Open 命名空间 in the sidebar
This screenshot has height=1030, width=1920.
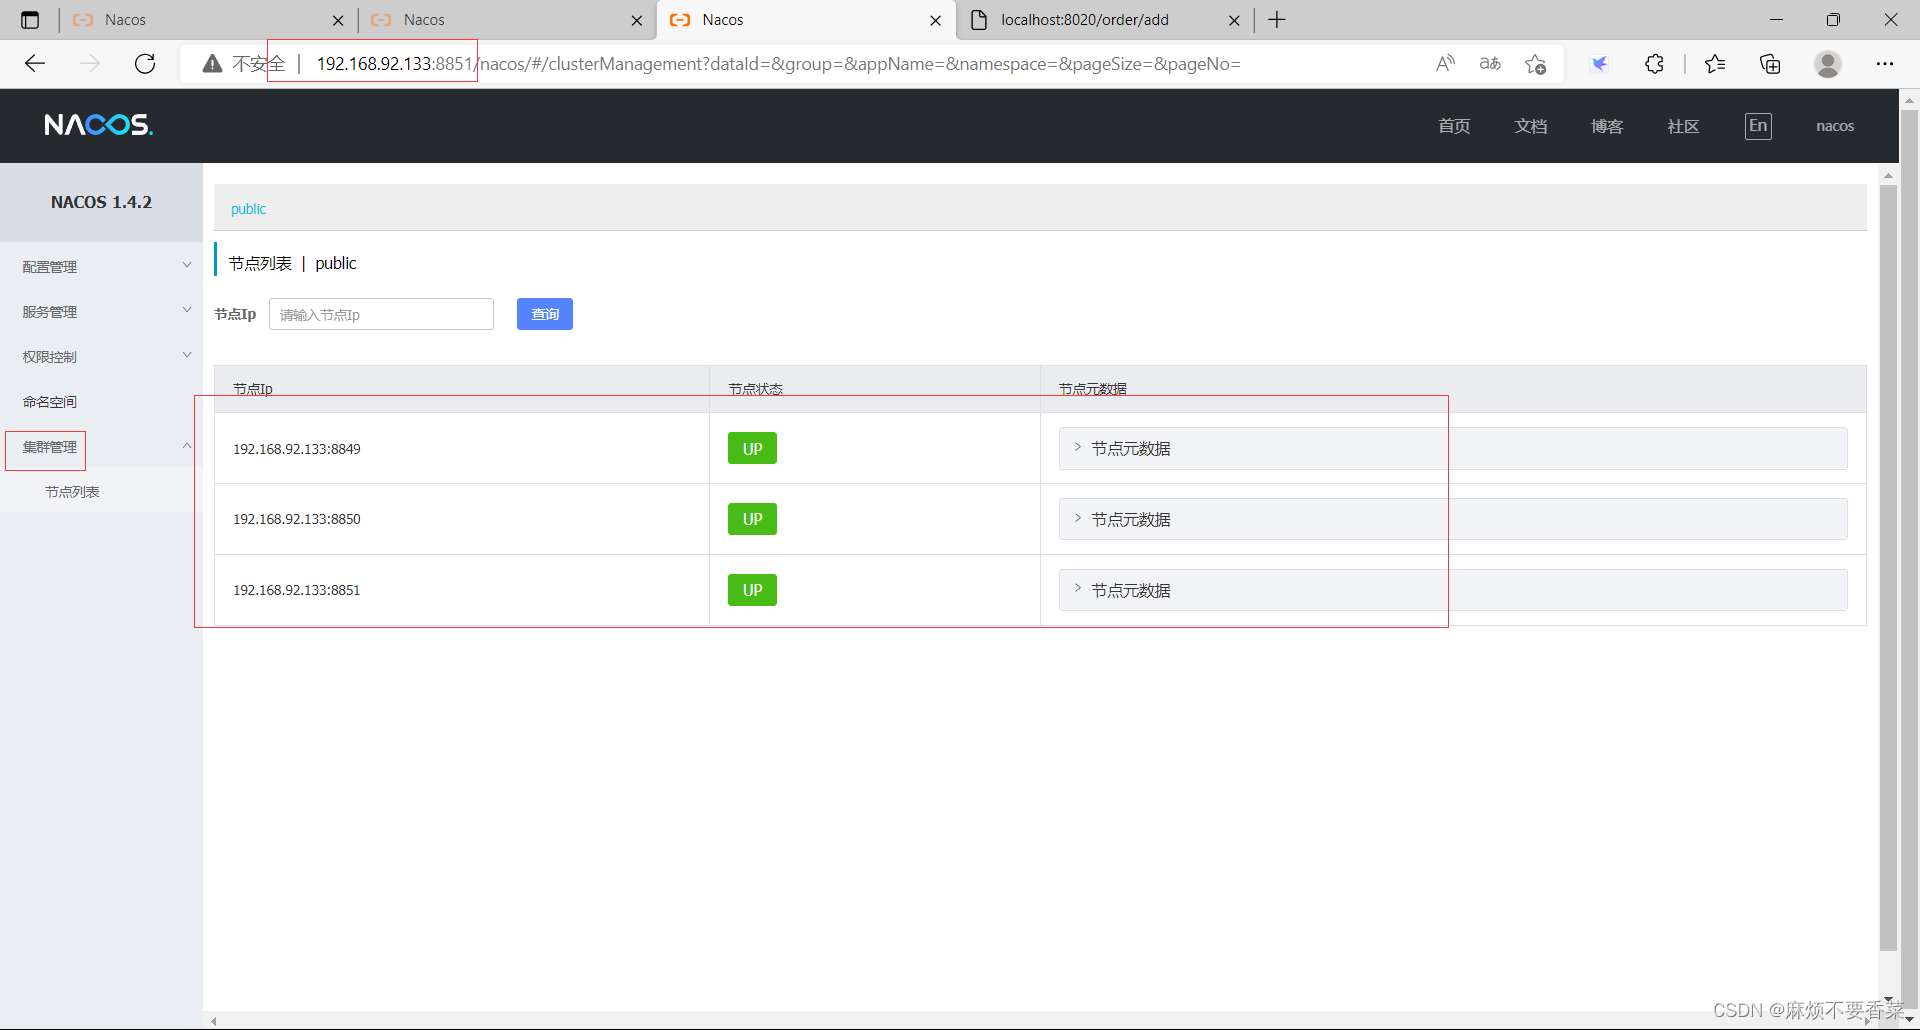tap(101, 402)
